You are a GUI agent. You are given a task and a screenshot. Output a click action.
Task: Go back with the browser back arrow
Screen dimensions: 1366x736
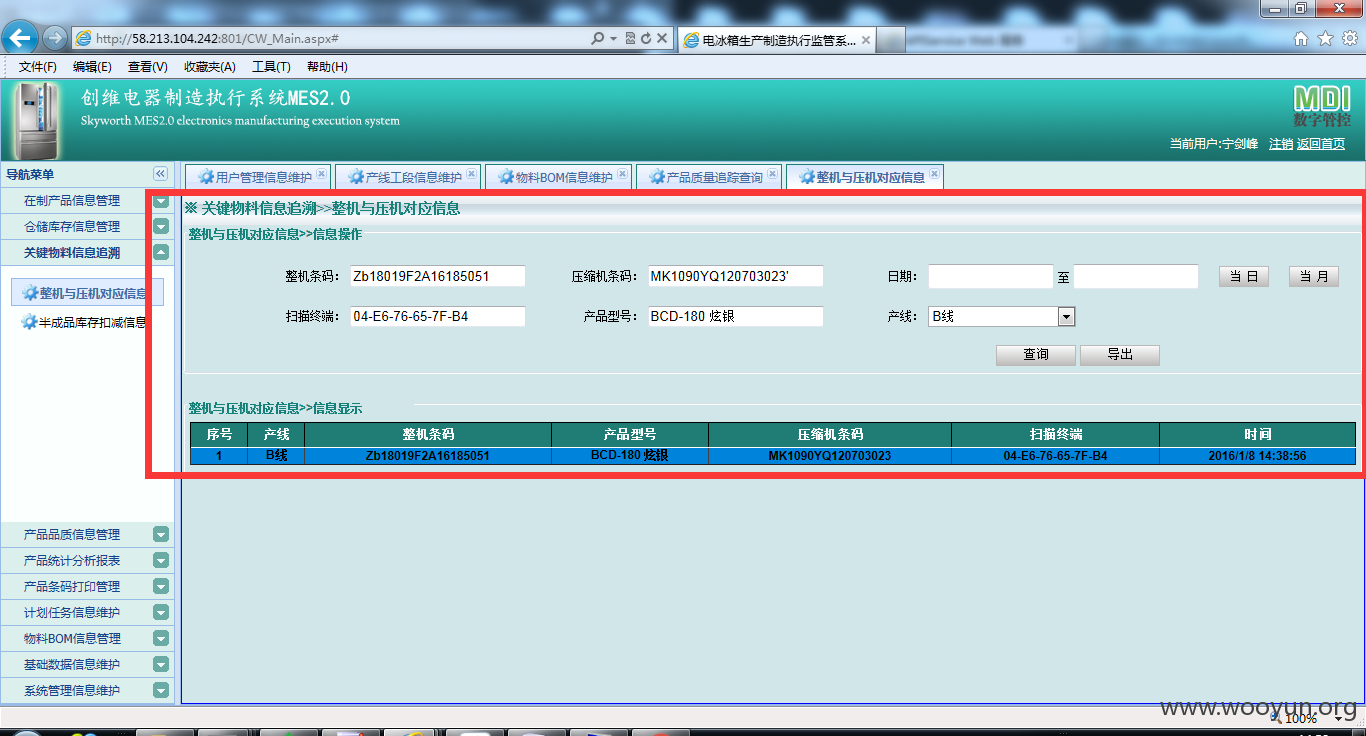point(20,38)
